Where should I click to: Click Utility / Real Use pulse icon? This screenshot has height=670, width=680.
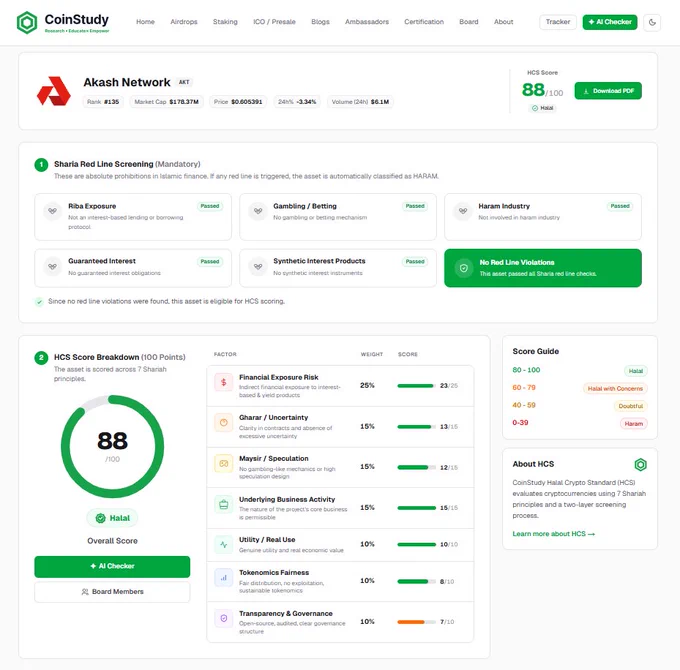tap(223, 545)
